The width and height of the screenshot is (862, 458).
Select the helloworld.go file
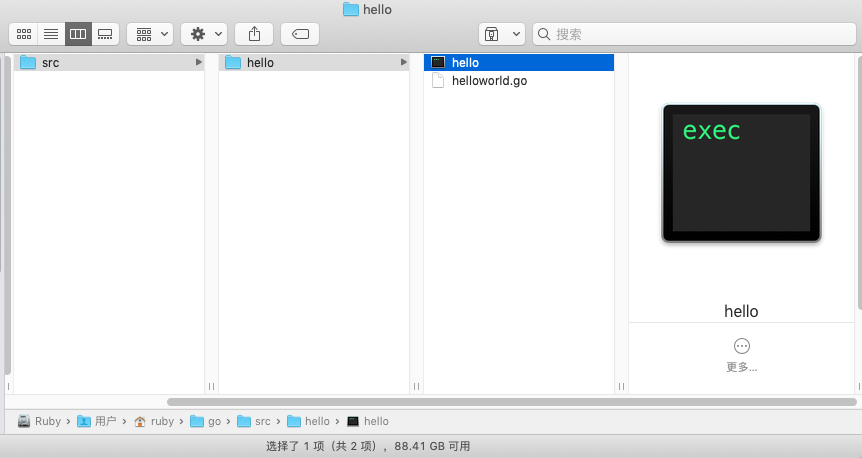tap(488, 81)
